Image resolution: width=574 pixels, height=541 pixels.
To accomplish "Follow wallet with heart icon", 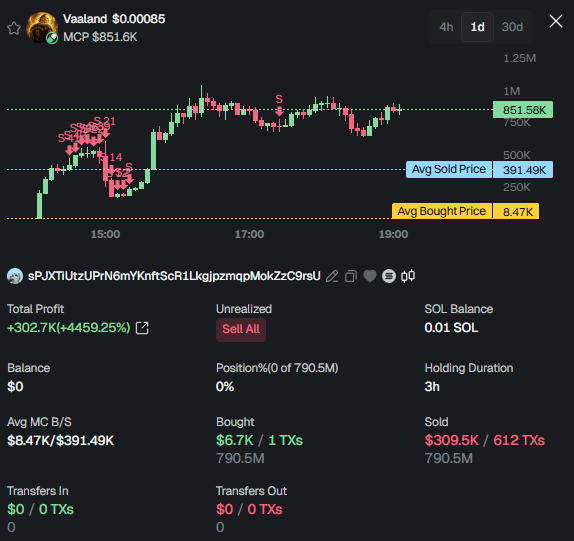I will (370, 276).
